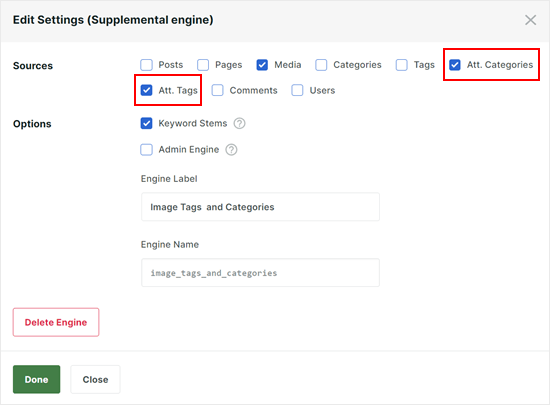Enable the Admin Engine option

[146, 150]
